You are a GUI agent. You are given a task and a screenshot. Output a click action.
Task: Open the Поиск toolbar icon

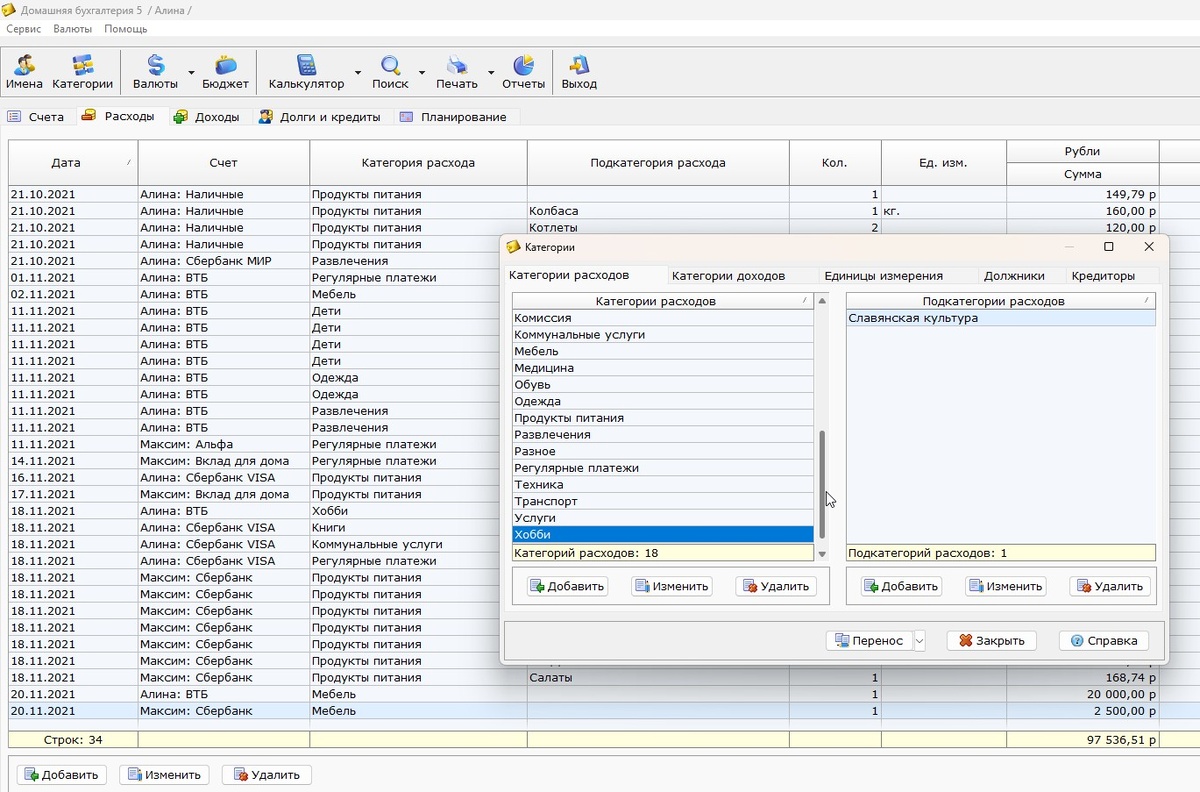pos(390,73)
